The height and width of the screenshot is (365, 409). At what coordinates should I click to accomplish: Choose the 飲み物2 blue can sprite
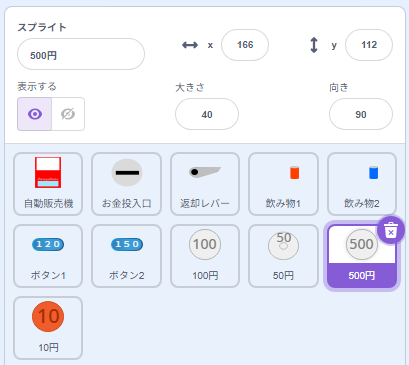click(x=362, y=184)
